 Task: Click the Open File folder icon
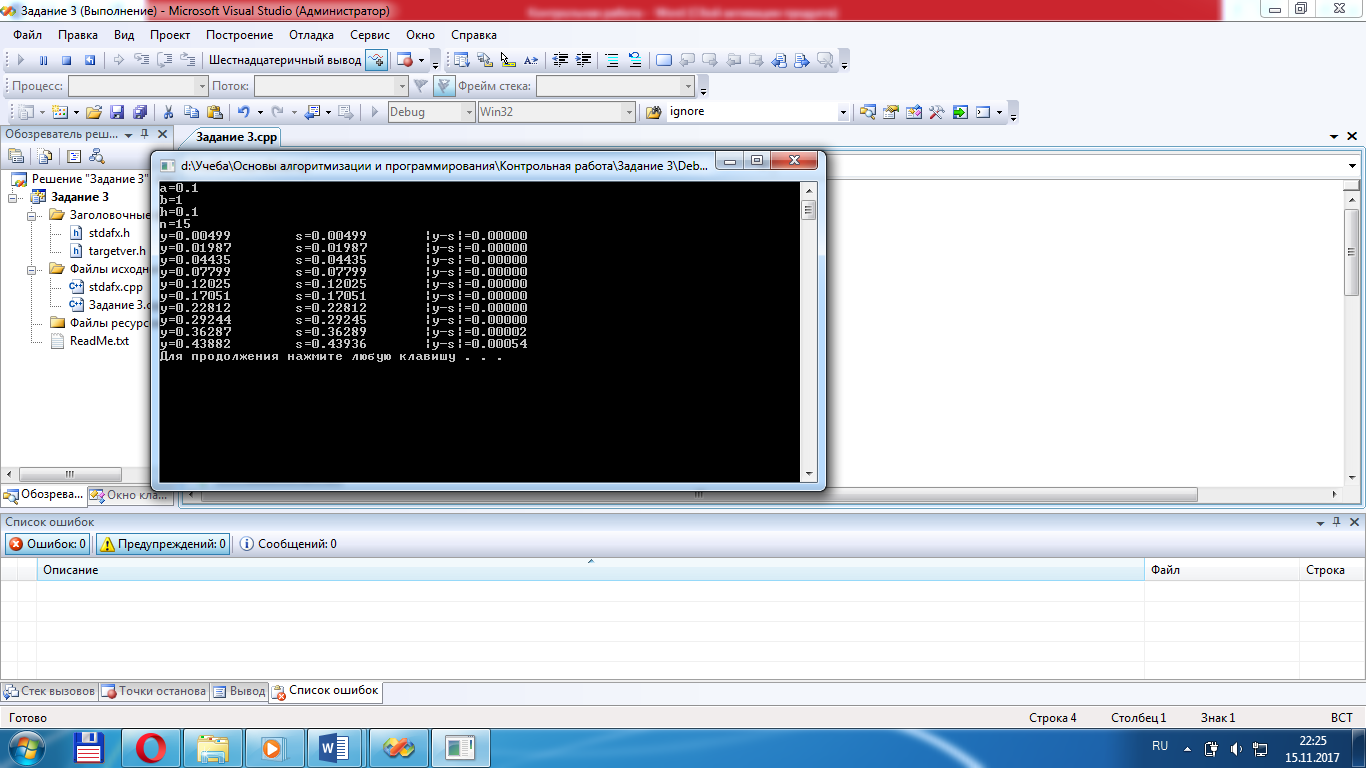pos(94,112)
